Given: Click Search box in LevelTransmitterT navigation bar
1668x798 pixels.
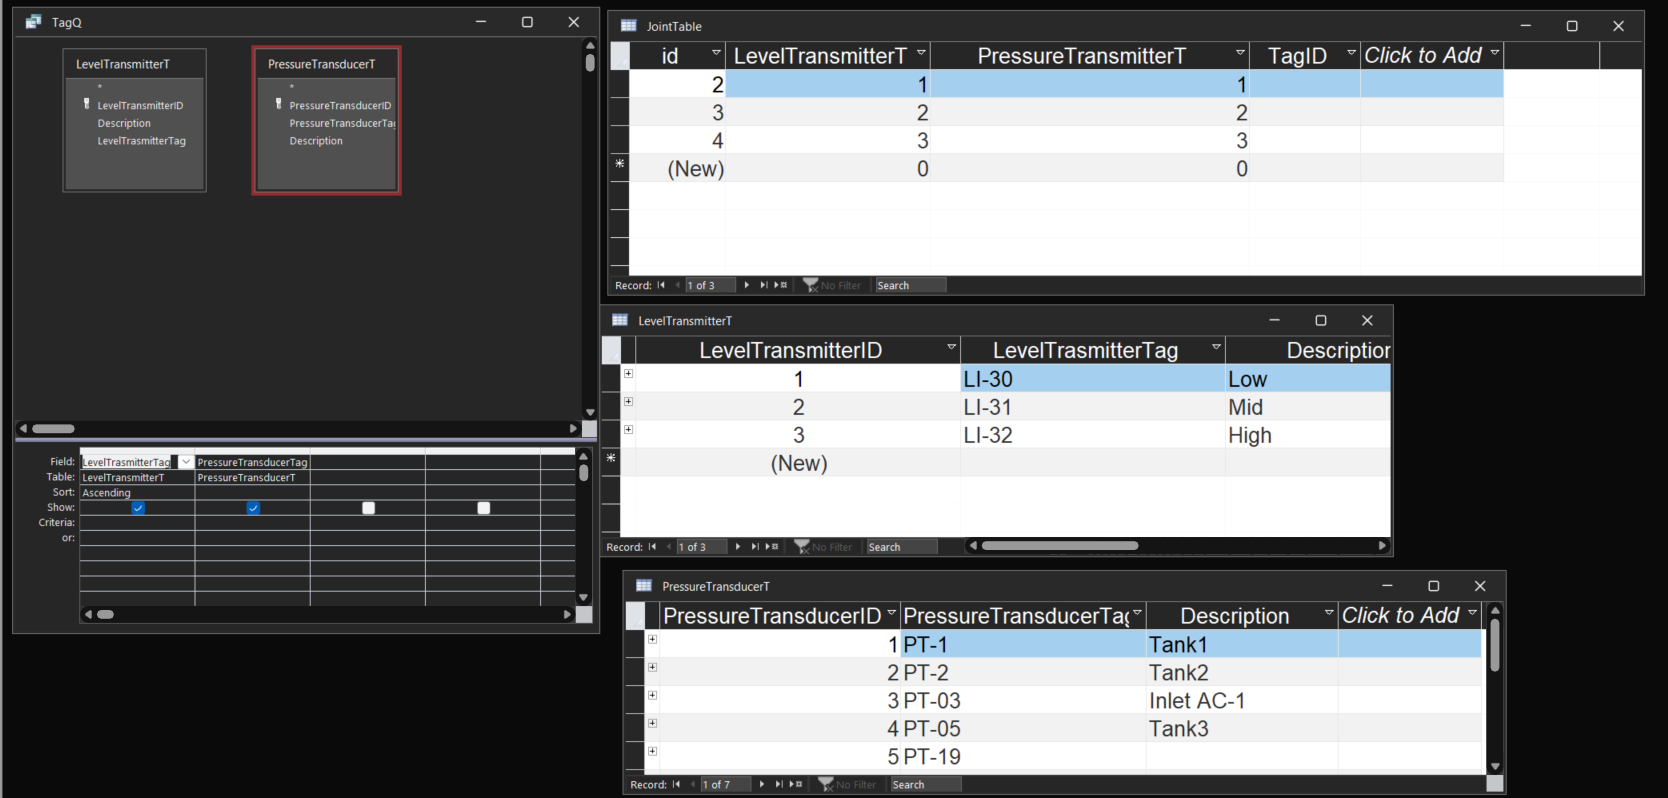Looking at the screenshot, I should coord(901,547).
